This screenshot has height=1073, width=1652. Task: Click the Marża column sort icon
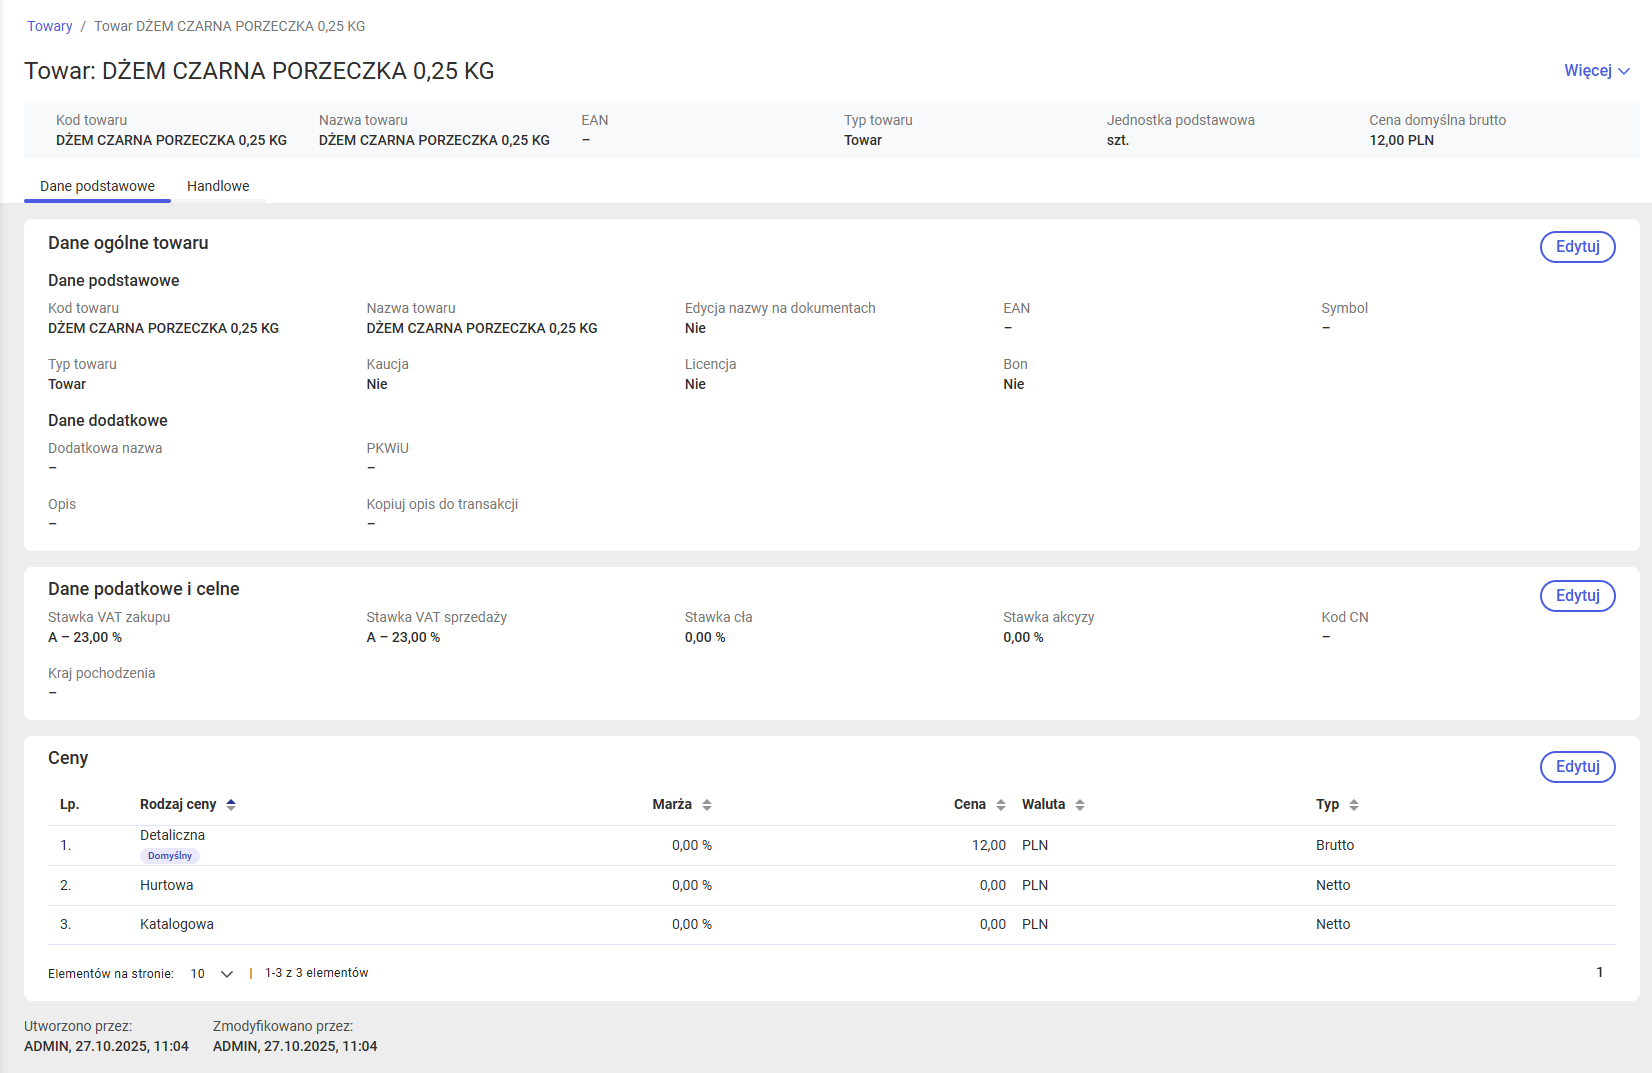tap(707, 805)
